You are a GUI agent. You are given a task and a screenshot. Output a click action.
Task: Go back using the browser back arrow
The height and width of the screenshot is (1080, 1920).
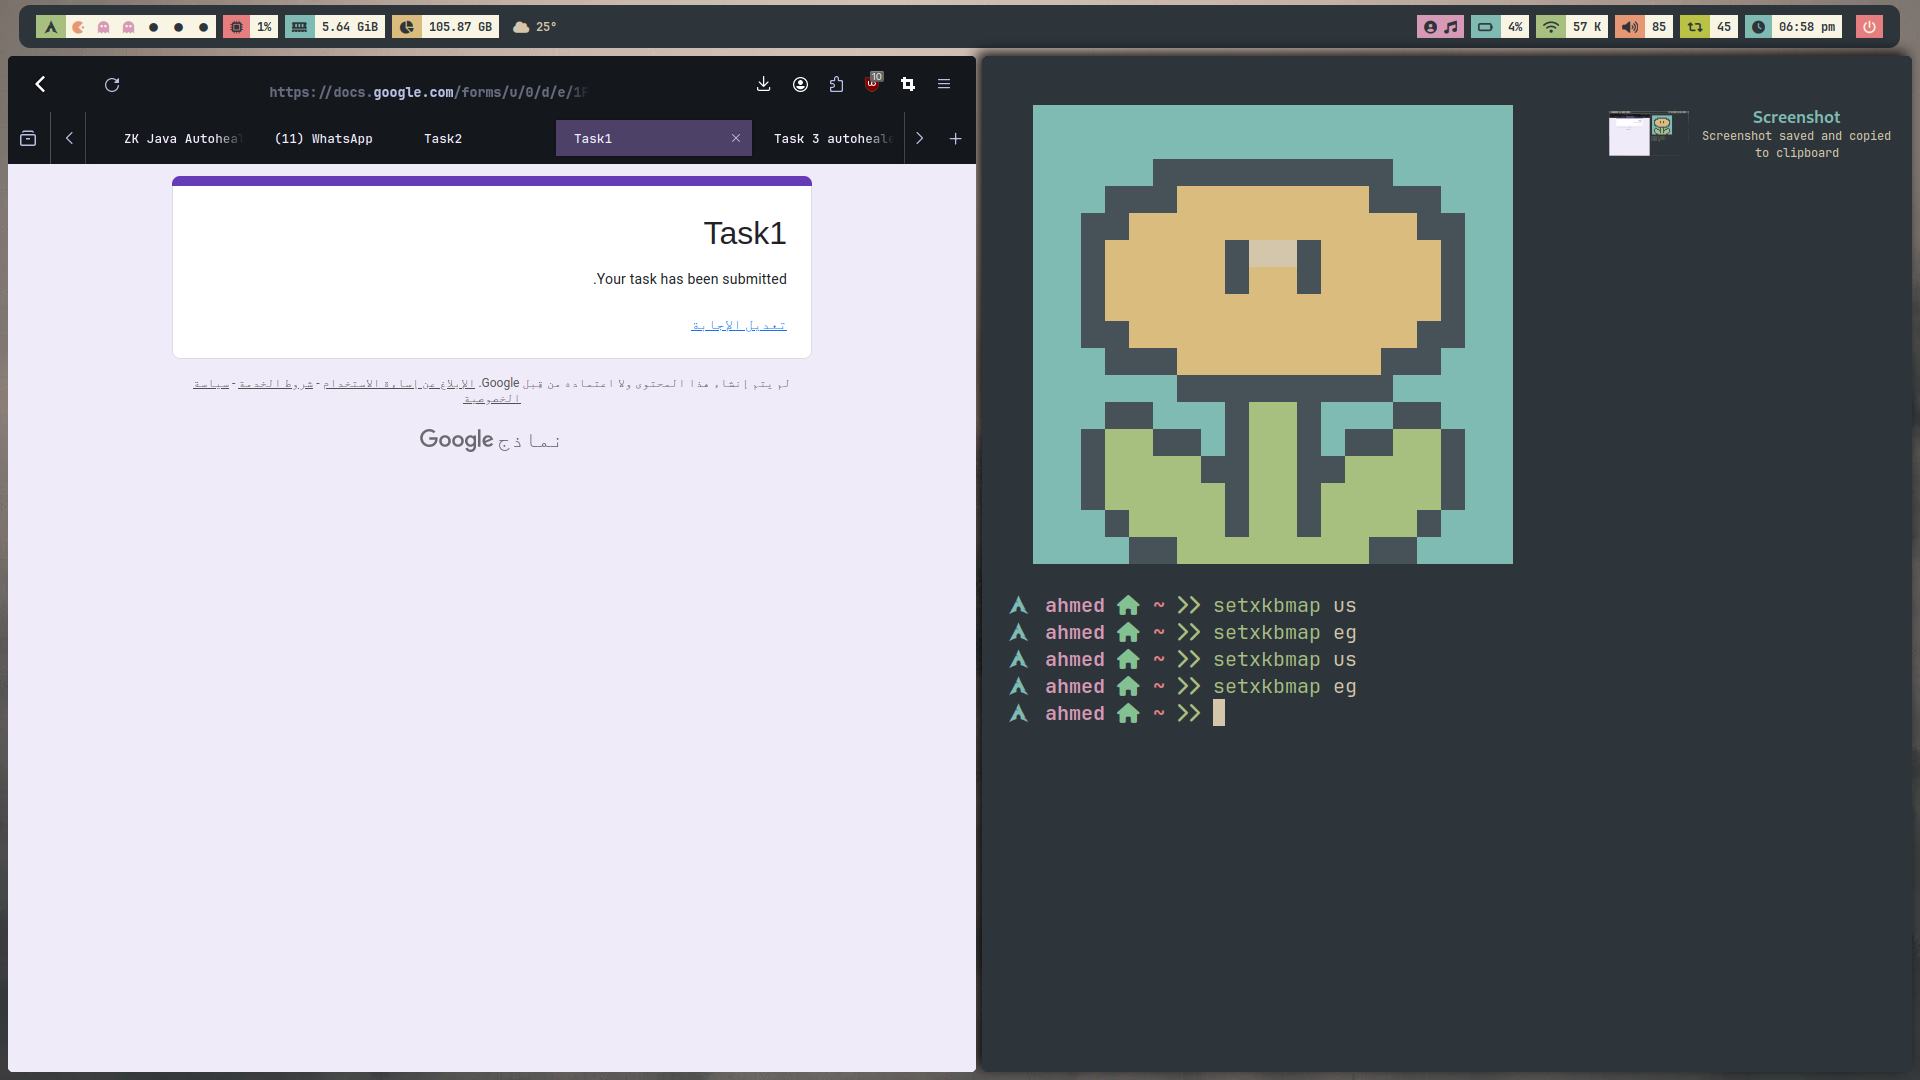41,85
